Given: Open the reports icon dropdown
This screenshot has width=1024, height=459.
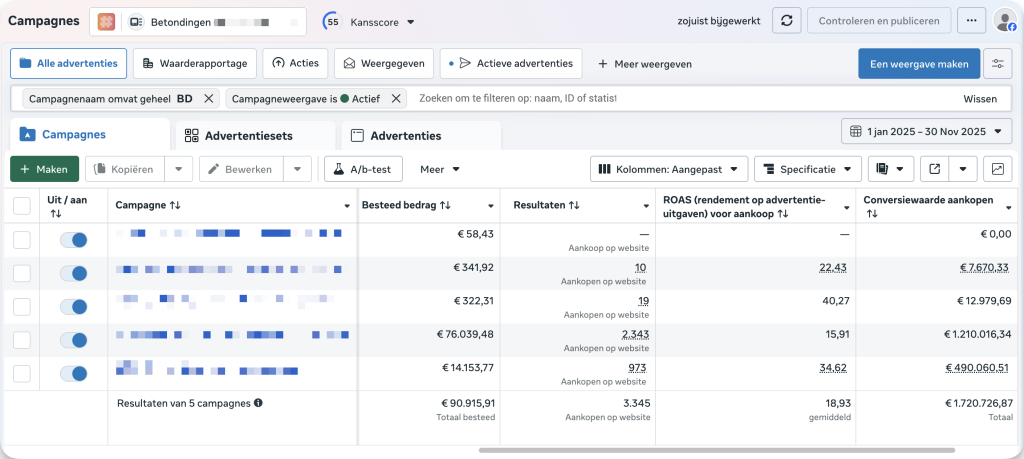Looking at the screenshot, I should point(890,169).
